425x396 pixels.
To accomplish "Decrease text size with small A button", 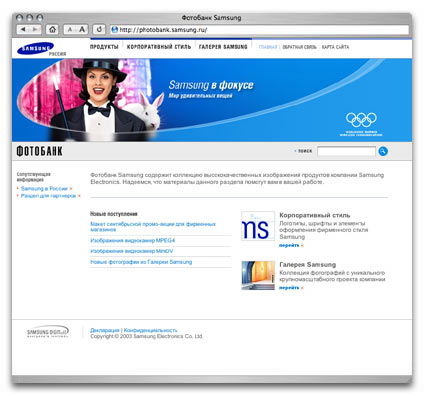I will tap(70, 30).
